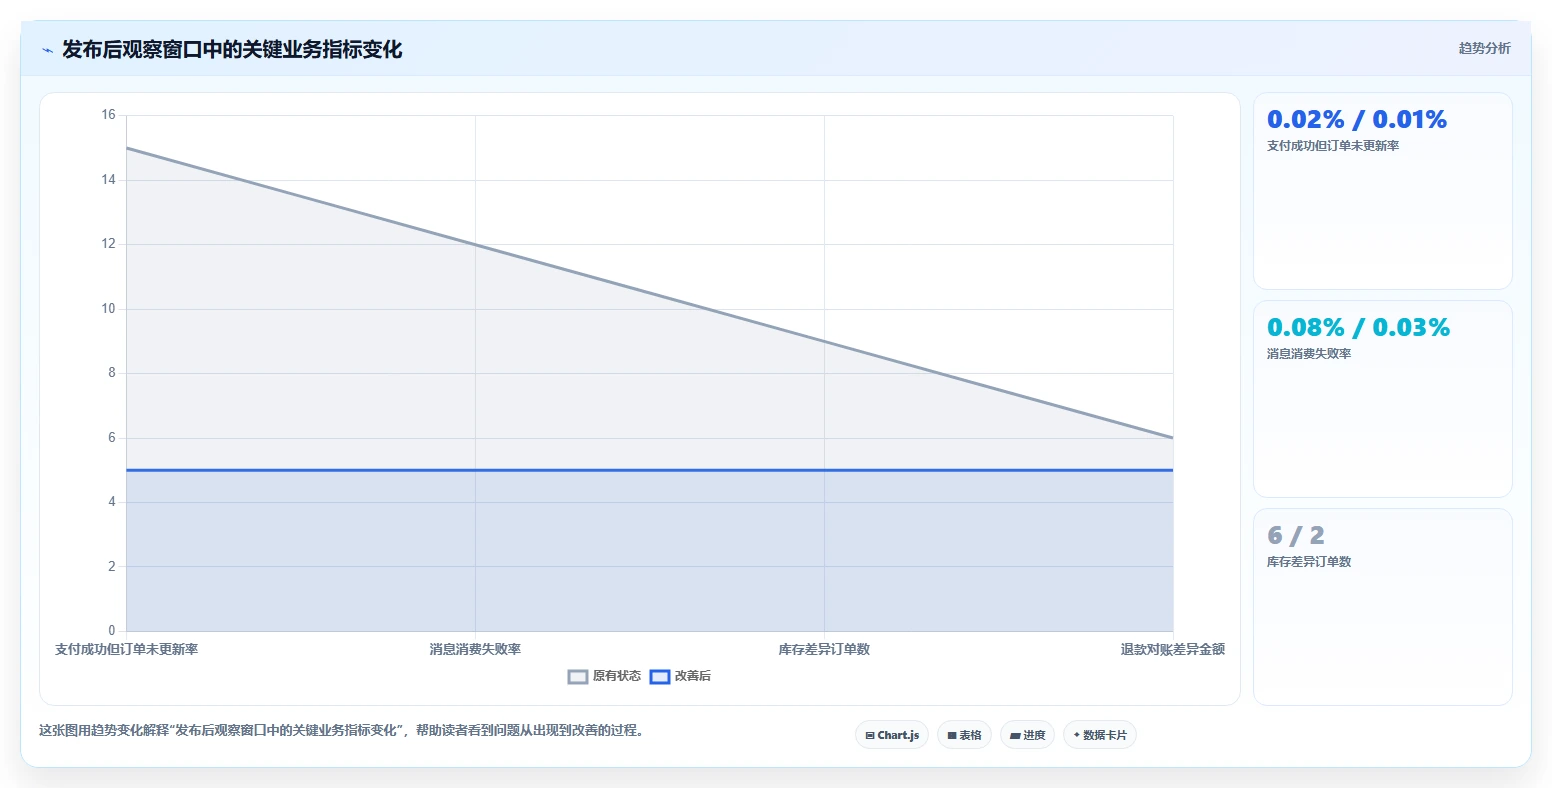
Task: Click the 0.02% / 0.01% metric value
Action: tap(1357, 120)
